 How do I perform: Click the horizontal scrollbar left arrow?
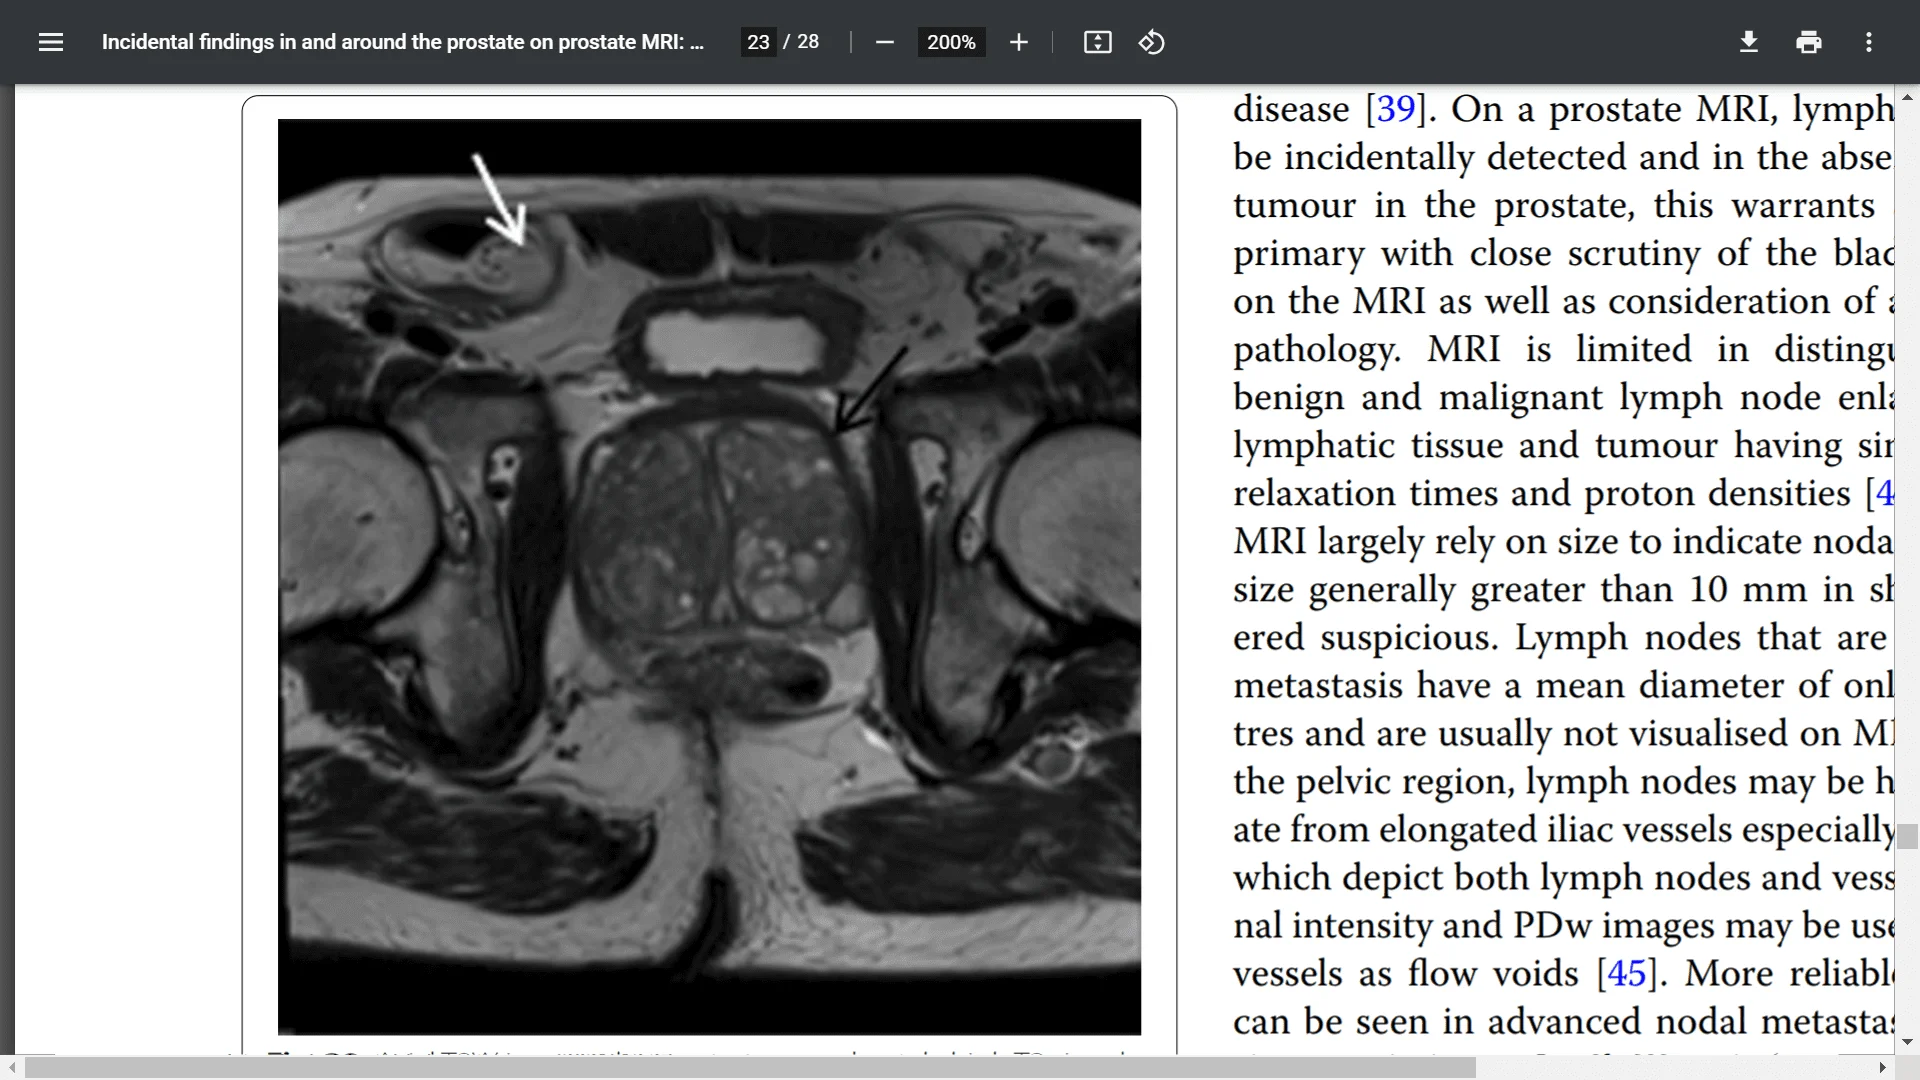(11, 1068)
